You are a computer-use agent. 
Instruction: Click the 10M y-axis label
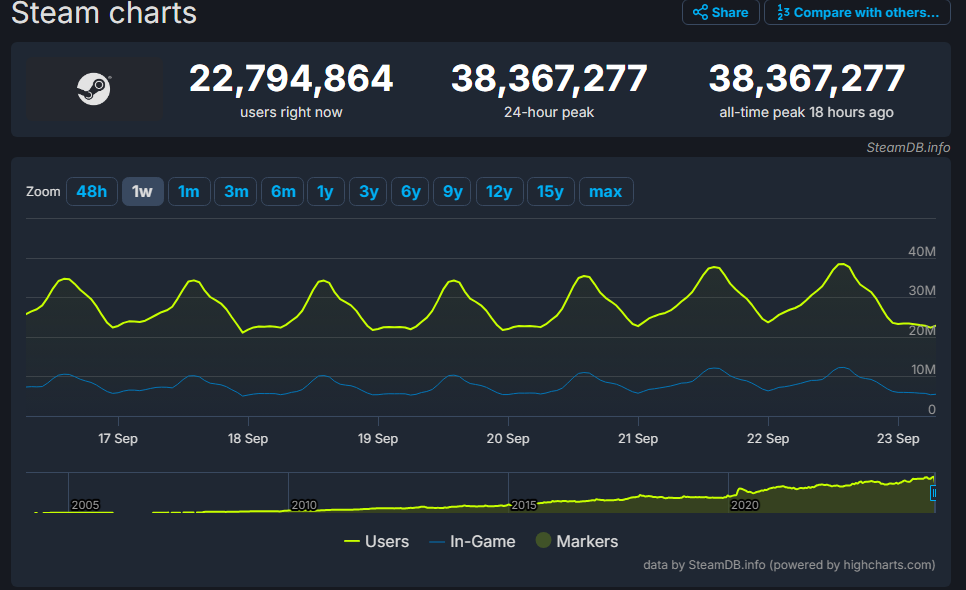[x=923, y=370]
